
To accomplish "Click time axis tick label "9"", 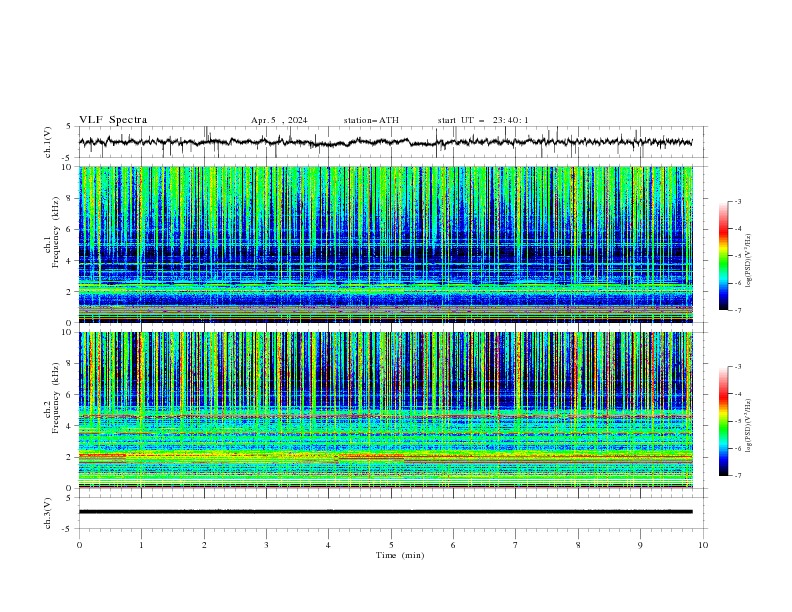I will (640, 545).
